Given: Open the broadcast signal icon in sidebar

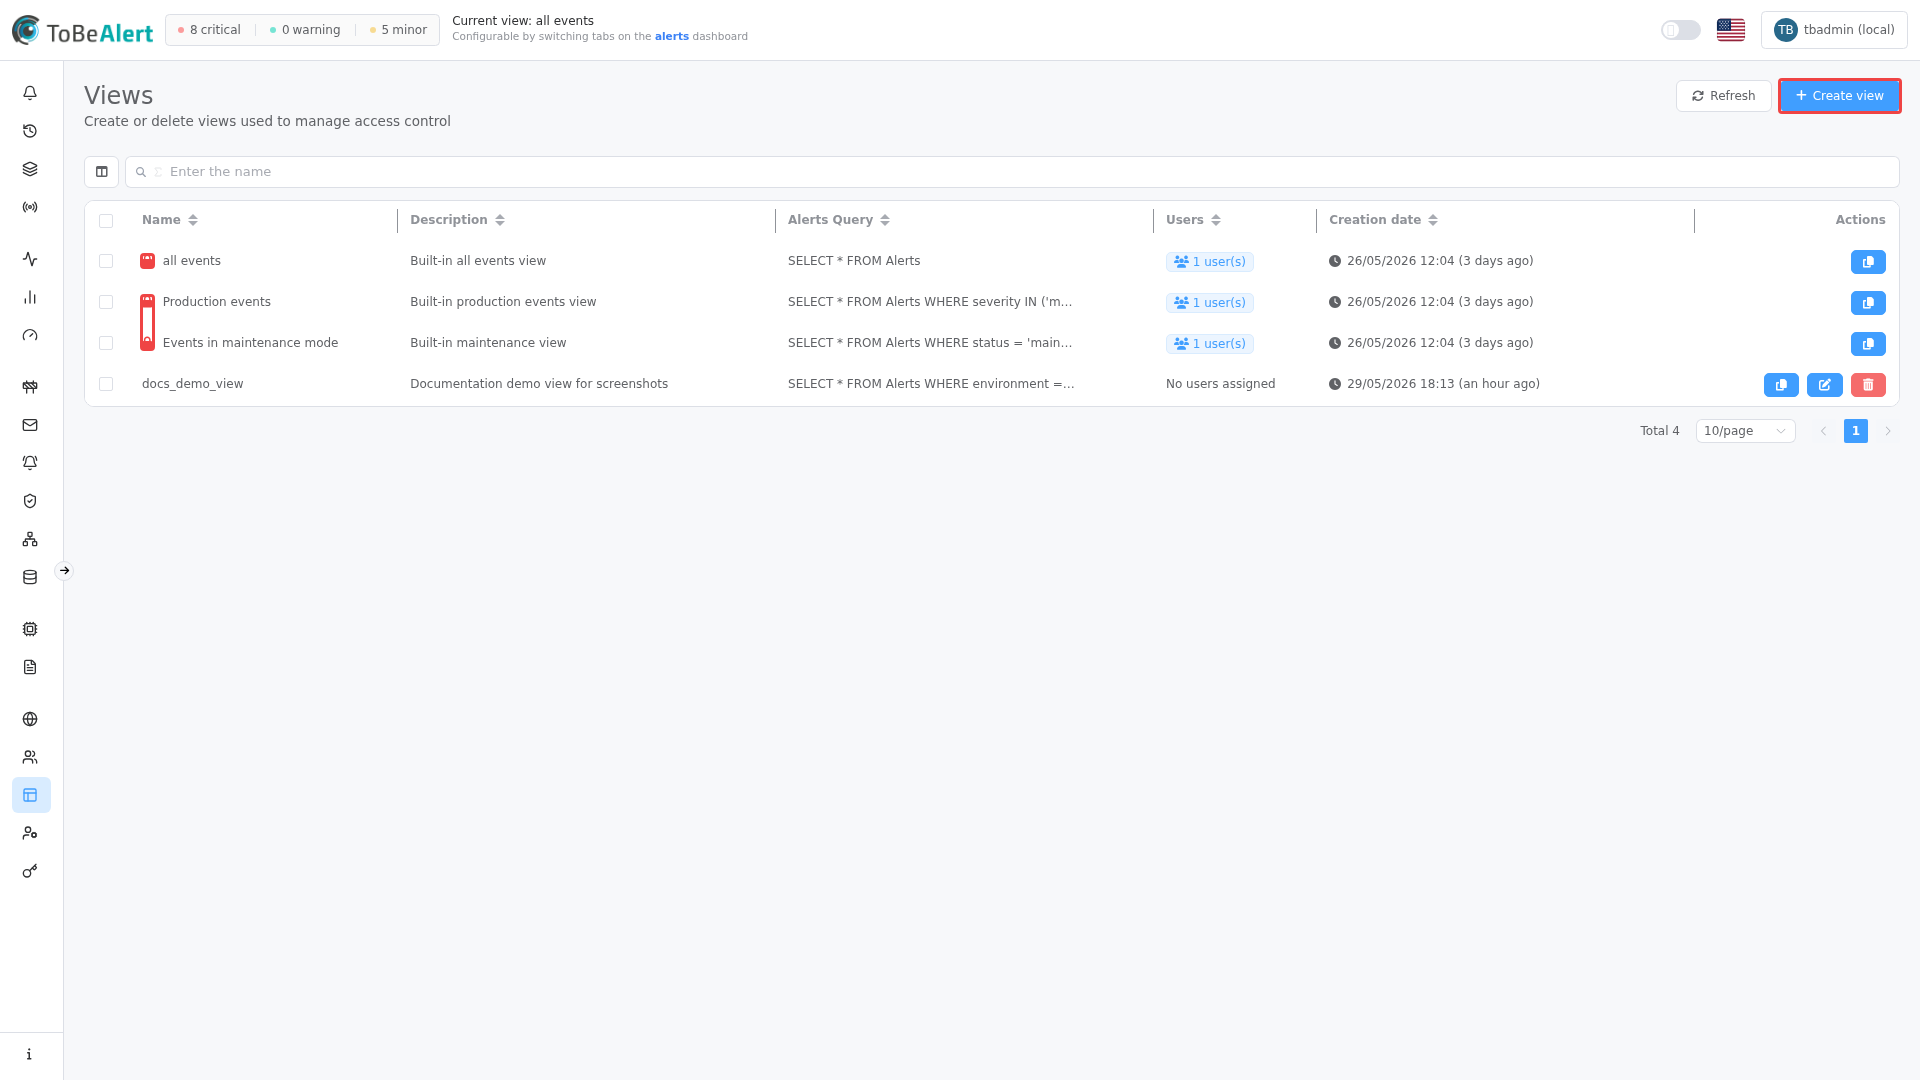Looking at the screenshot, I should 30,207.
